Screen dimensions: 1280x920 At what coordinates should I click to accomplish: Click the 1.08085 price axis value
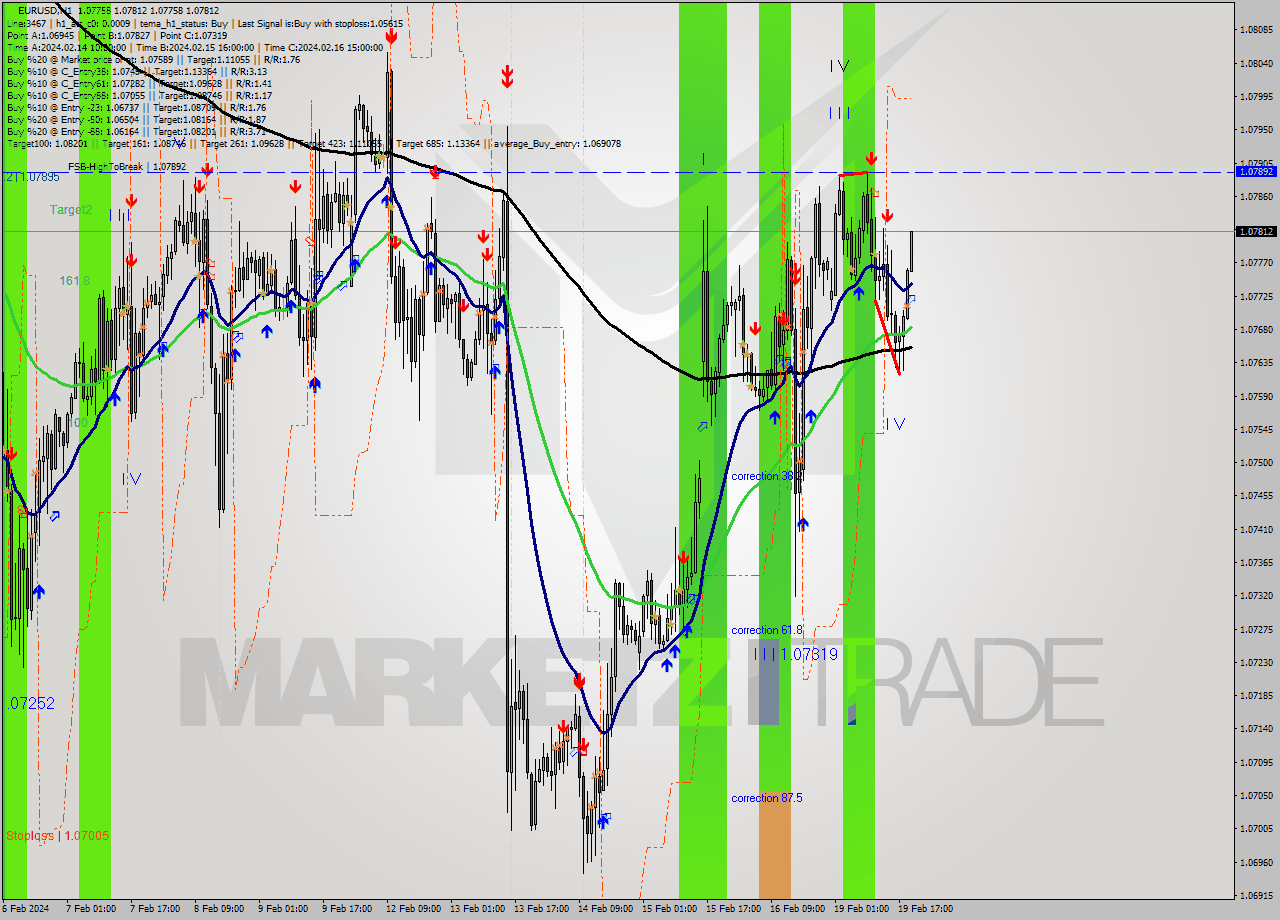coord(1256,30)
